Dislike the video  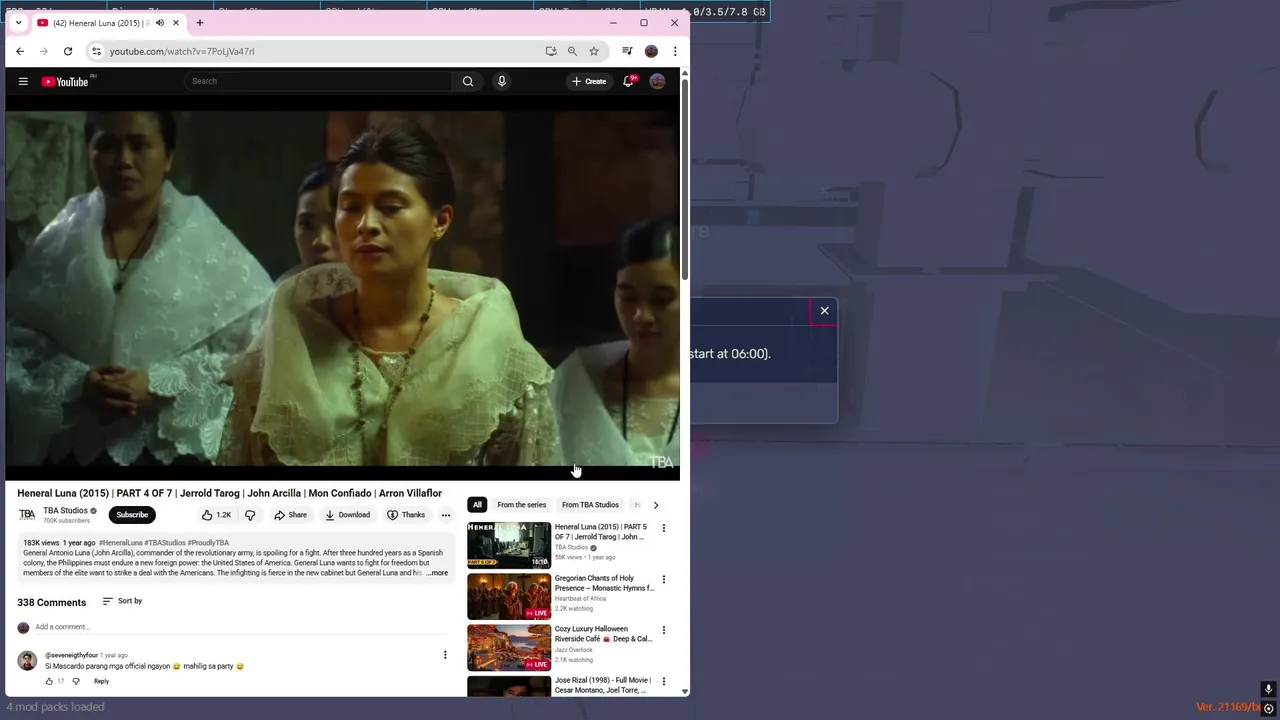pos(250,515)
